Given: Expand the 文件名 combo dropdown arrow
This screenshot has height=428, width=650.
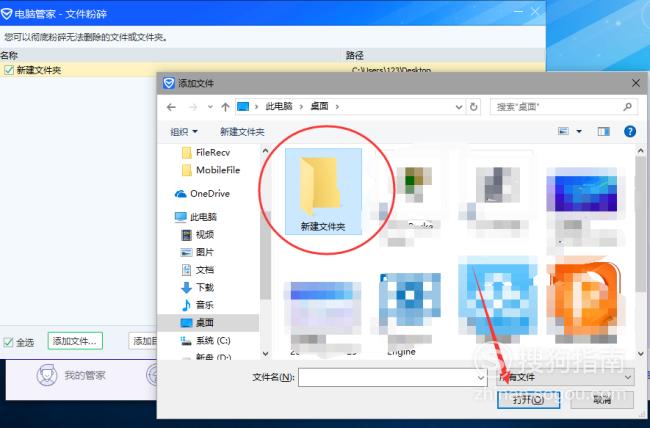Looking at the screenshot, I should 480,377.
